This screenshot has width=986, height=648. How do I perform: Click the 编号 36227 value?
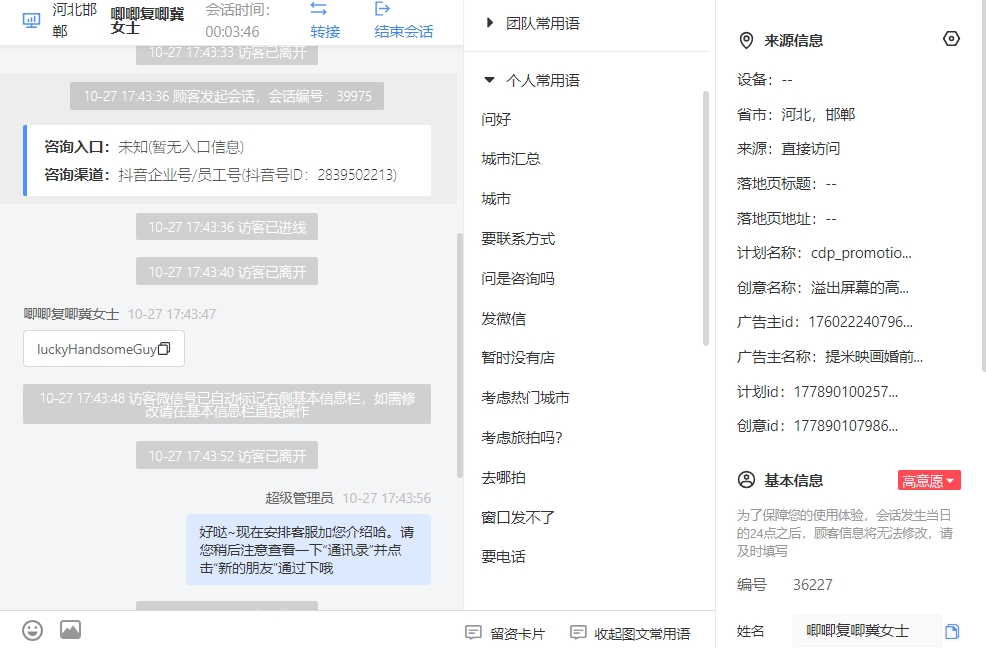tap(812, 584)
